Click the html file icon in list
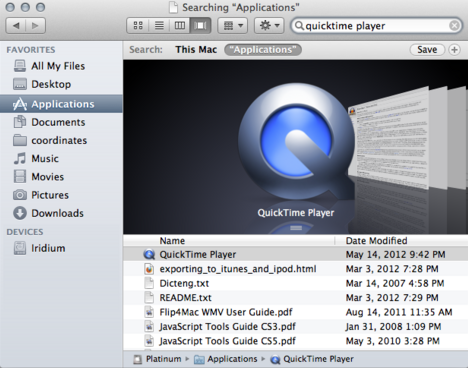The height and width of the screenshot is (368, 468). click(149, 269)
